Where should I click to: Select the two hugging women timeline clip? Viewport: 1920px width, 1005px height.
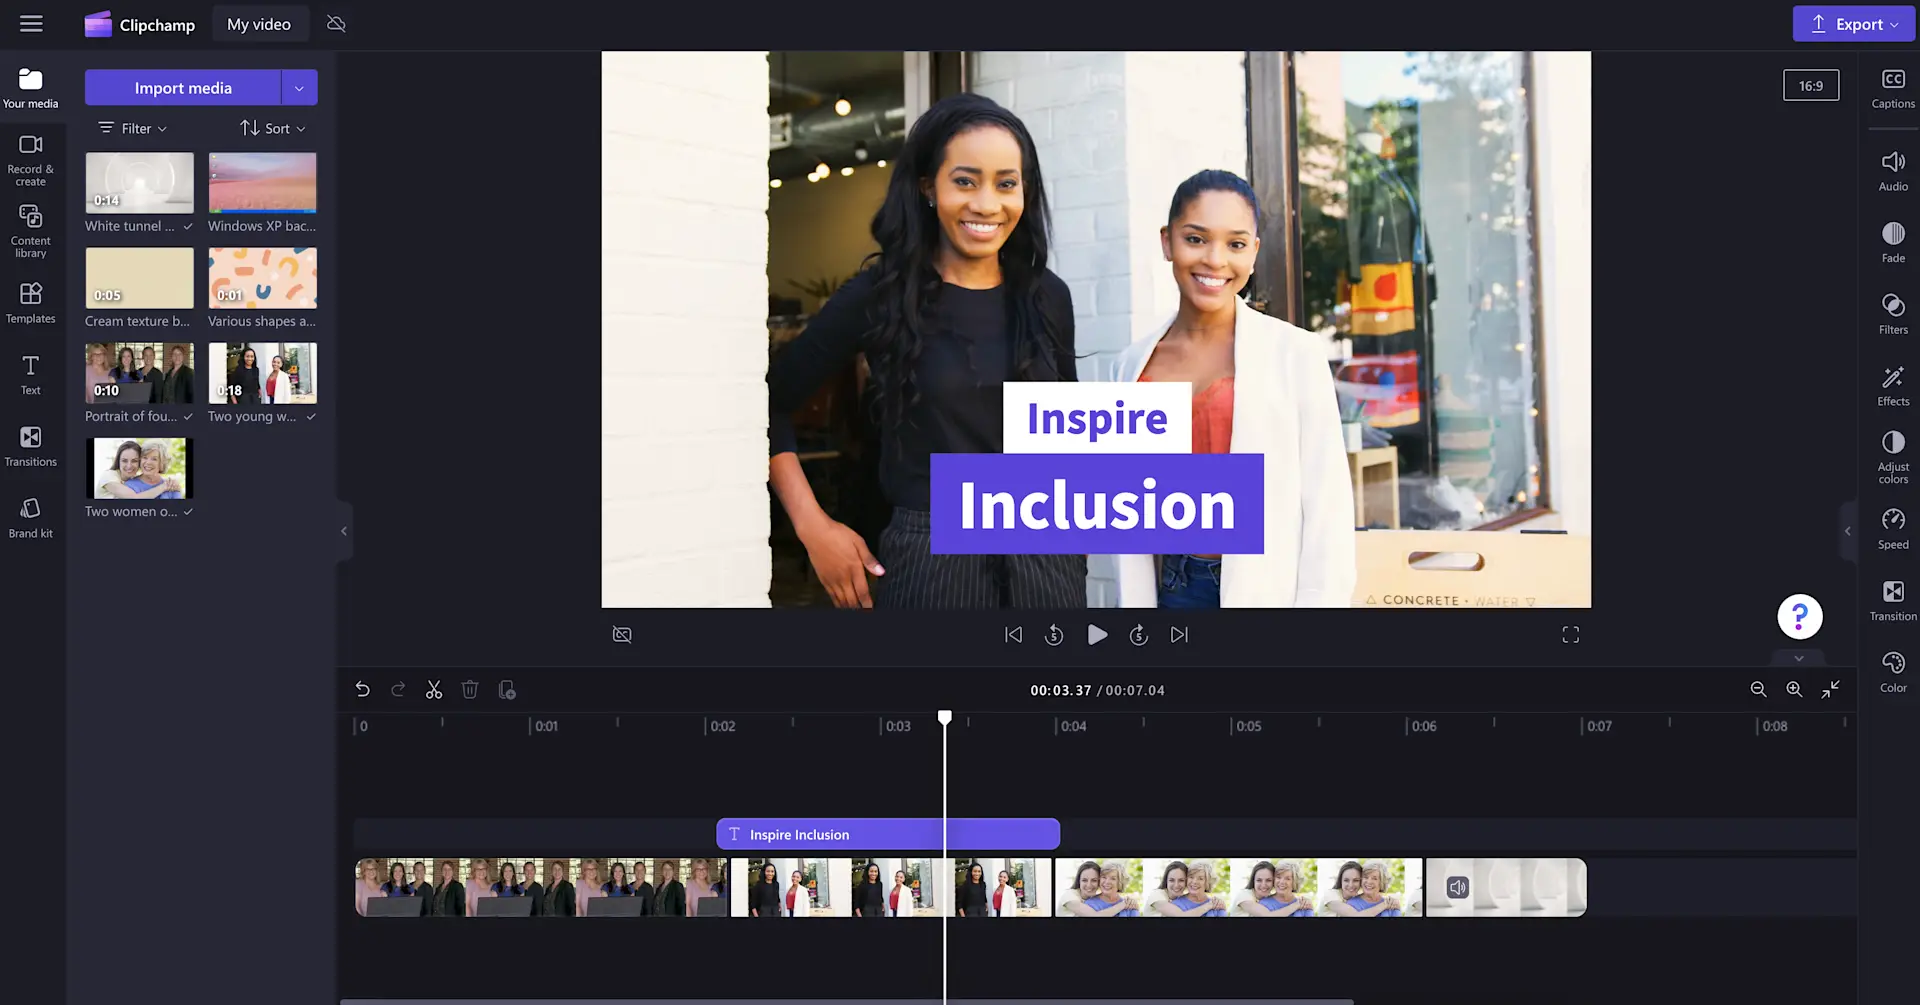click(1238, 887)
